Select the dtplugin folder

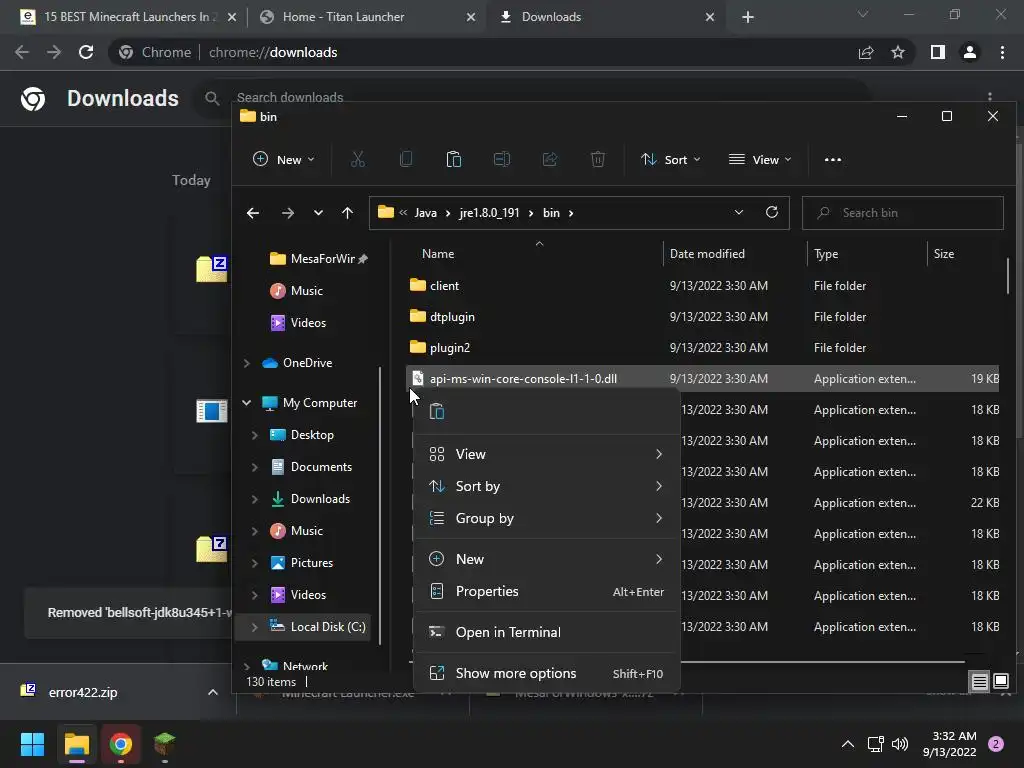click(703, 317)
